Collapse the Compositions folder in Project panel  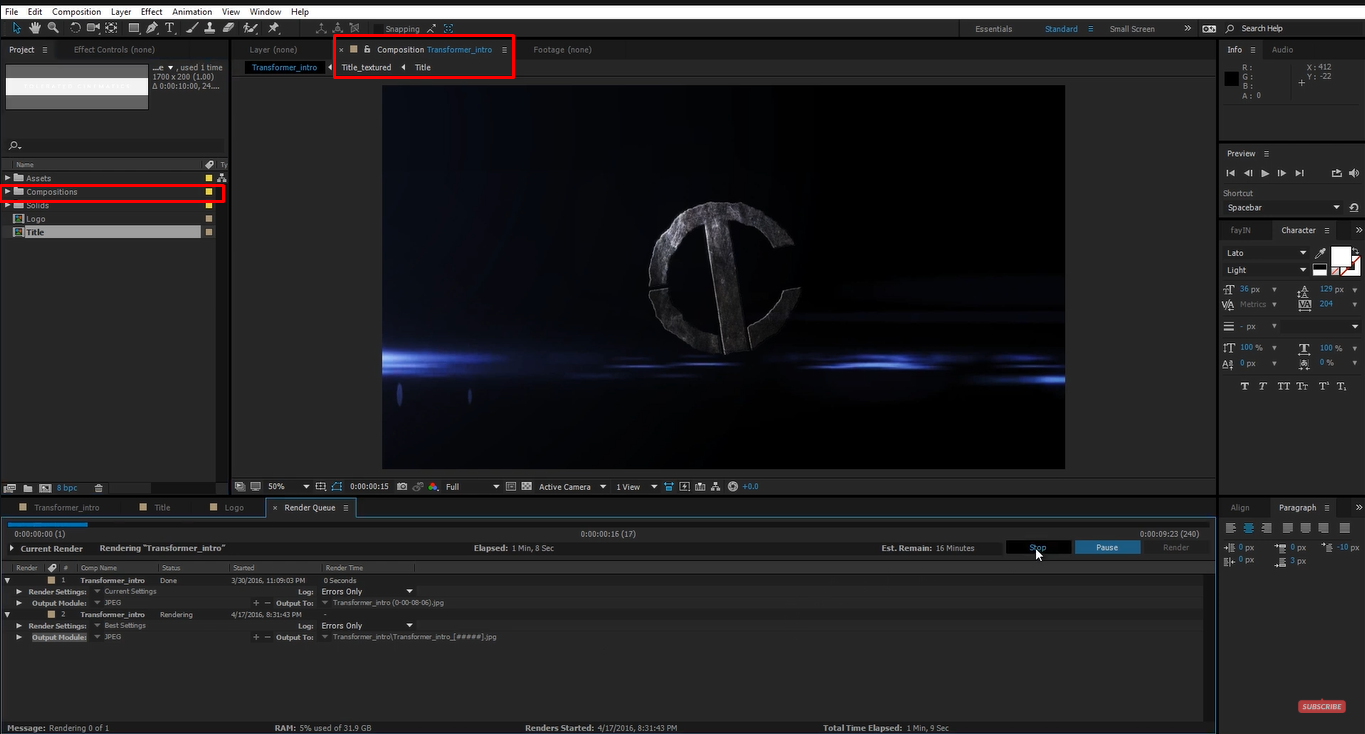pos(8,191)
